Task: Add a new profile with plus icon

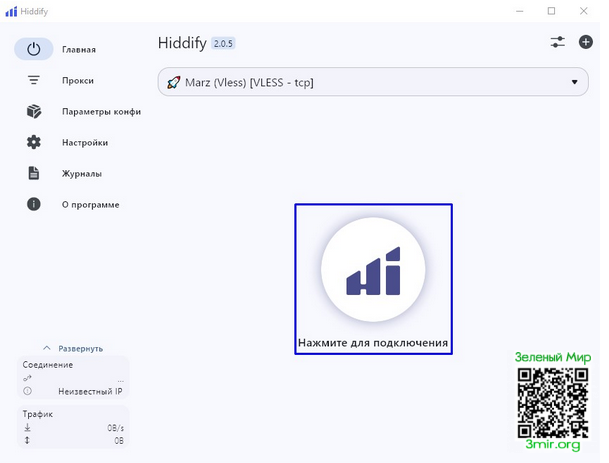Action: point(586,42)
